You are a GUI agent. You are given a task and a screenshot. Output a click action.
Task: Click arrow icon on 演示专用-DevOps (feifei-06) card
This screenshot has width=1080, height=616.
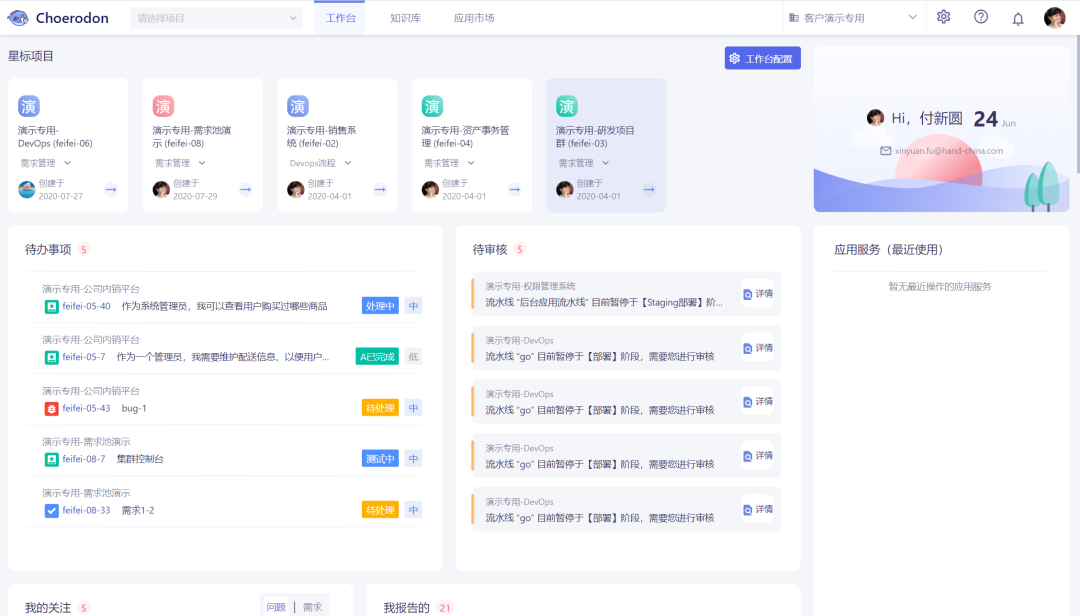click(111, 189)
